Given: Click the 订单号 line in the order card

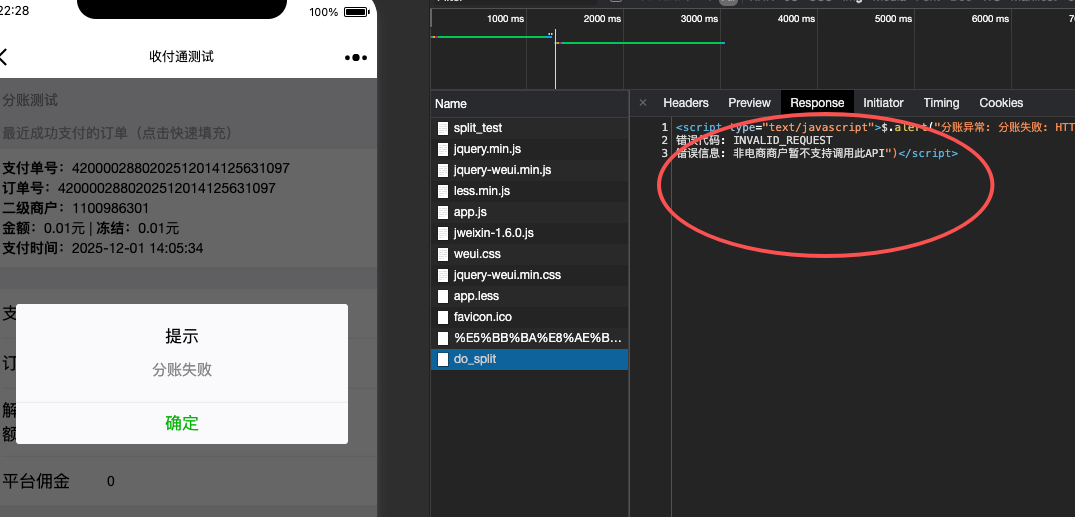Looking at the screenshot, I should point(139,189).
